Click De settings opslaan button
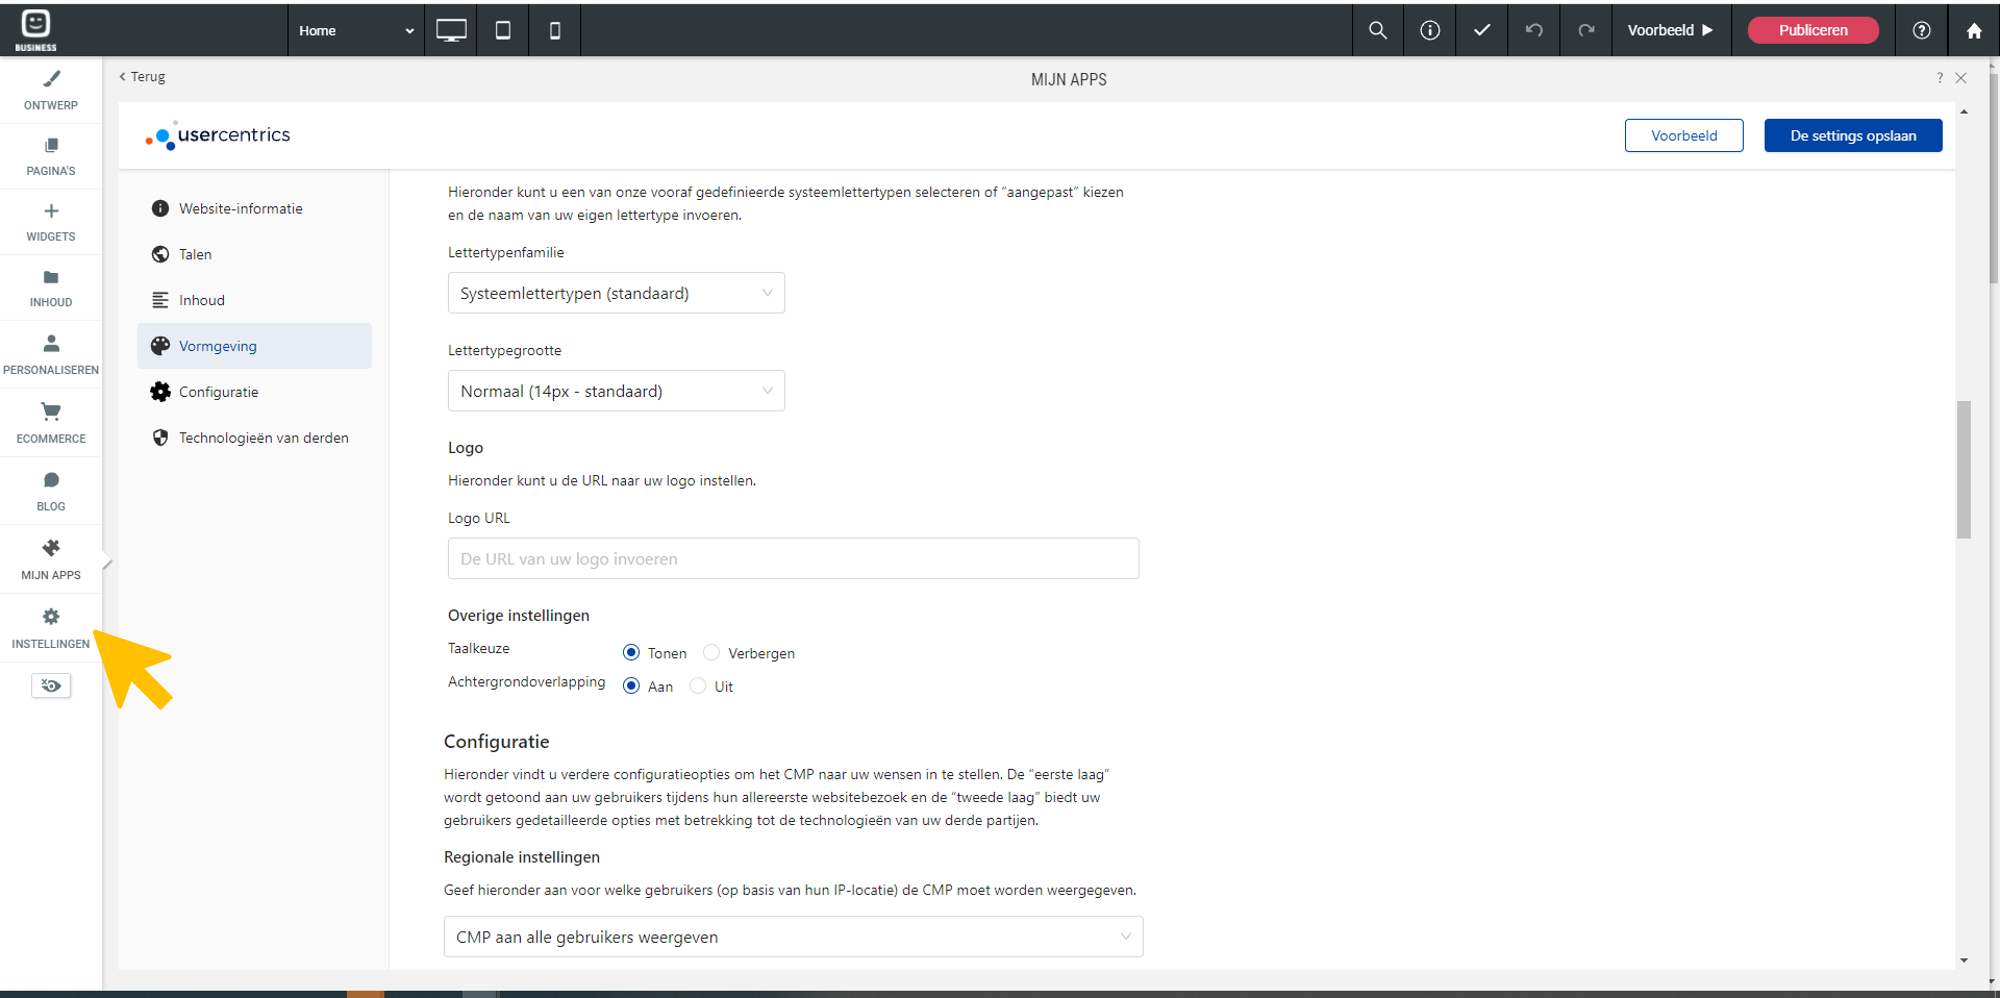Screen dimensions: 2000x998 tap(1852, 136)
